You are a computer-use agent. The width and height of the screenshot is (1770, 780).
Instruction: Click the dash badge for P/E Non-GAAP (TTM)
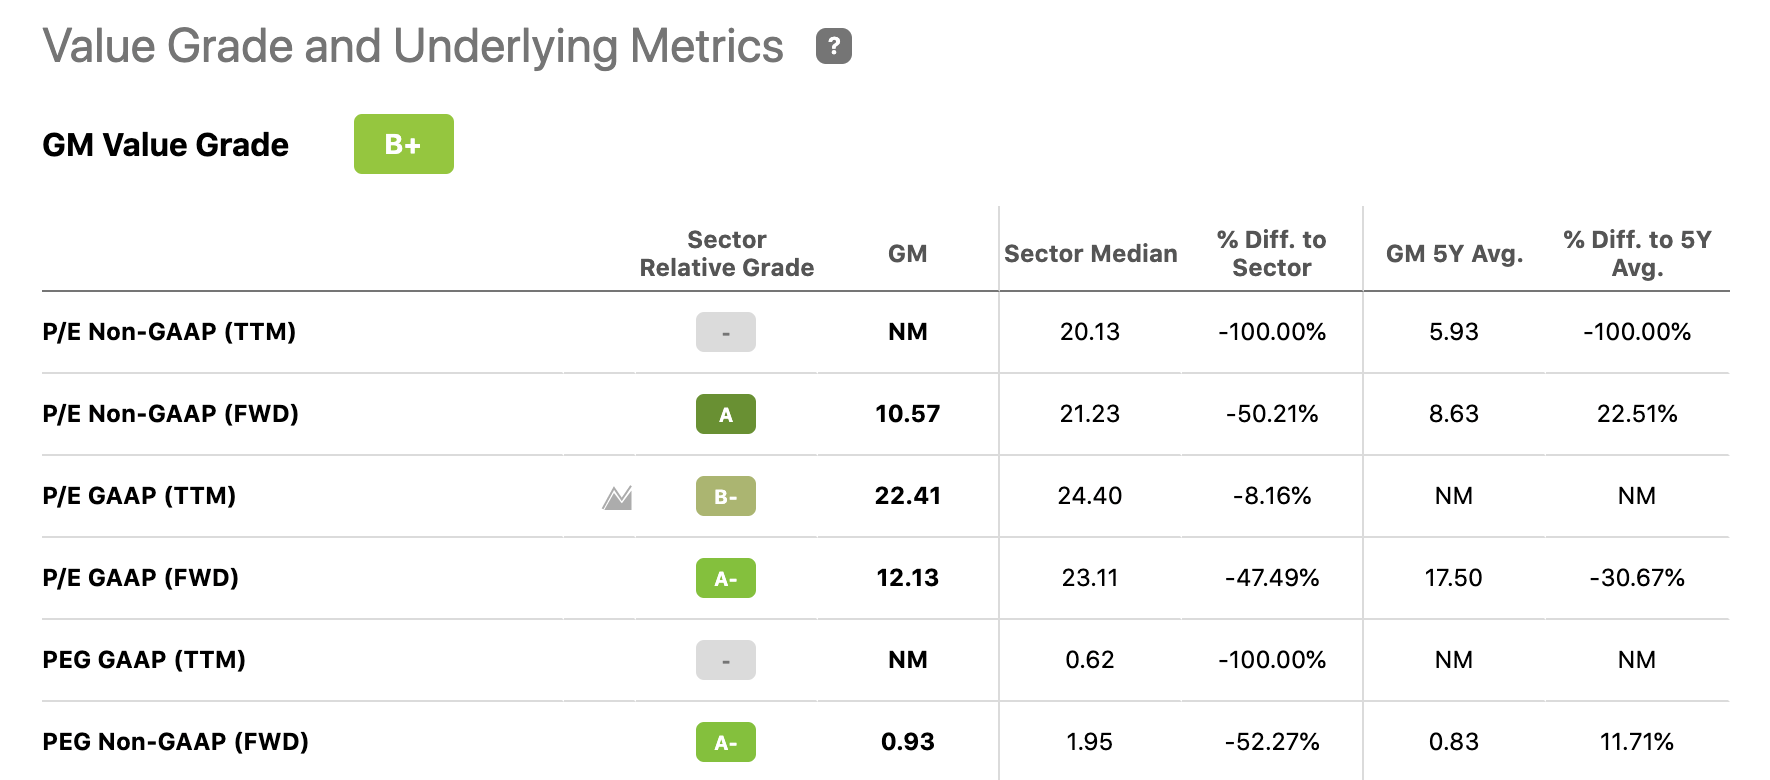[x=726, y=331]
